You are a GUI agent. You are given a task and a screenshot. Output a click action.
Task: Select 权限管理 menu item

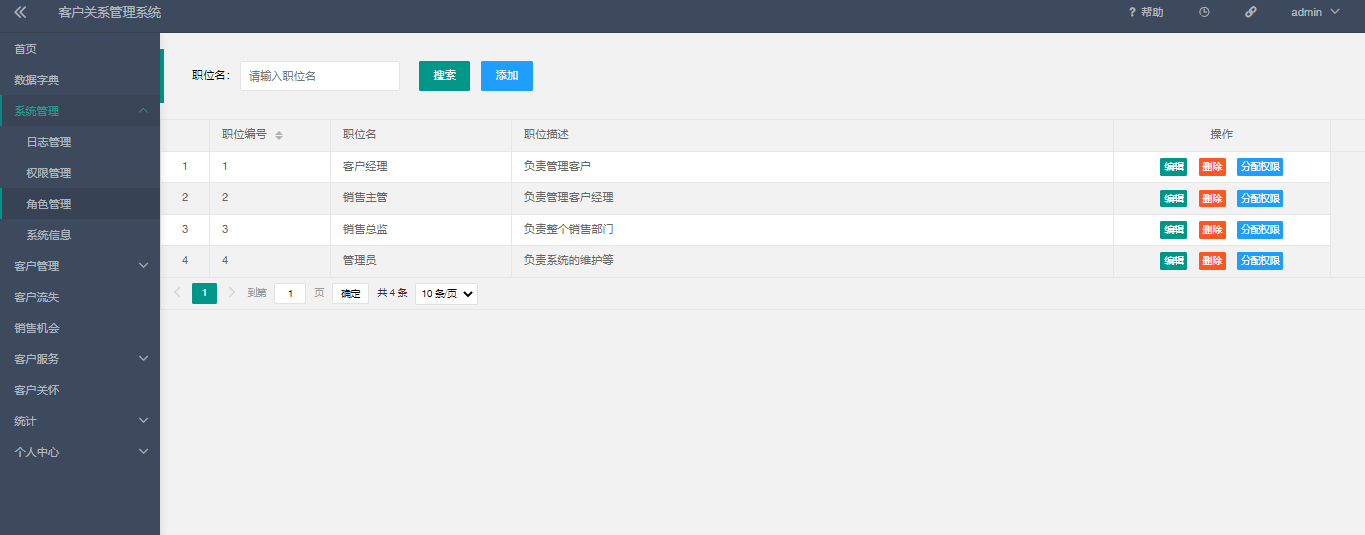[x=49, y=173]
